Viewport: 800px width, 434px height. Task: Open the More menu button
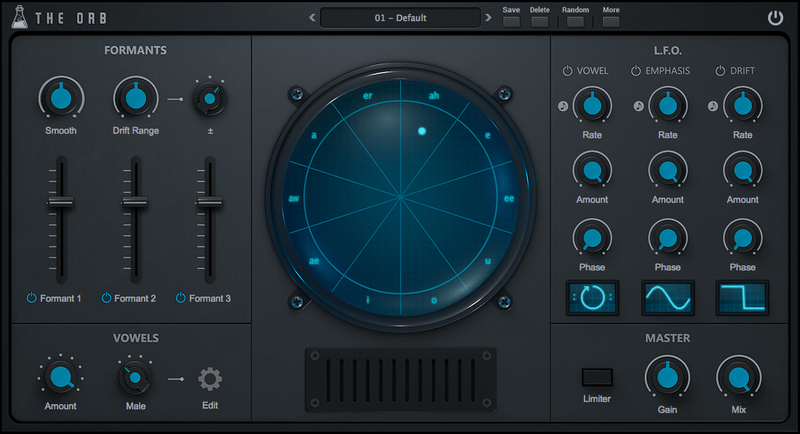pos(611,21)
